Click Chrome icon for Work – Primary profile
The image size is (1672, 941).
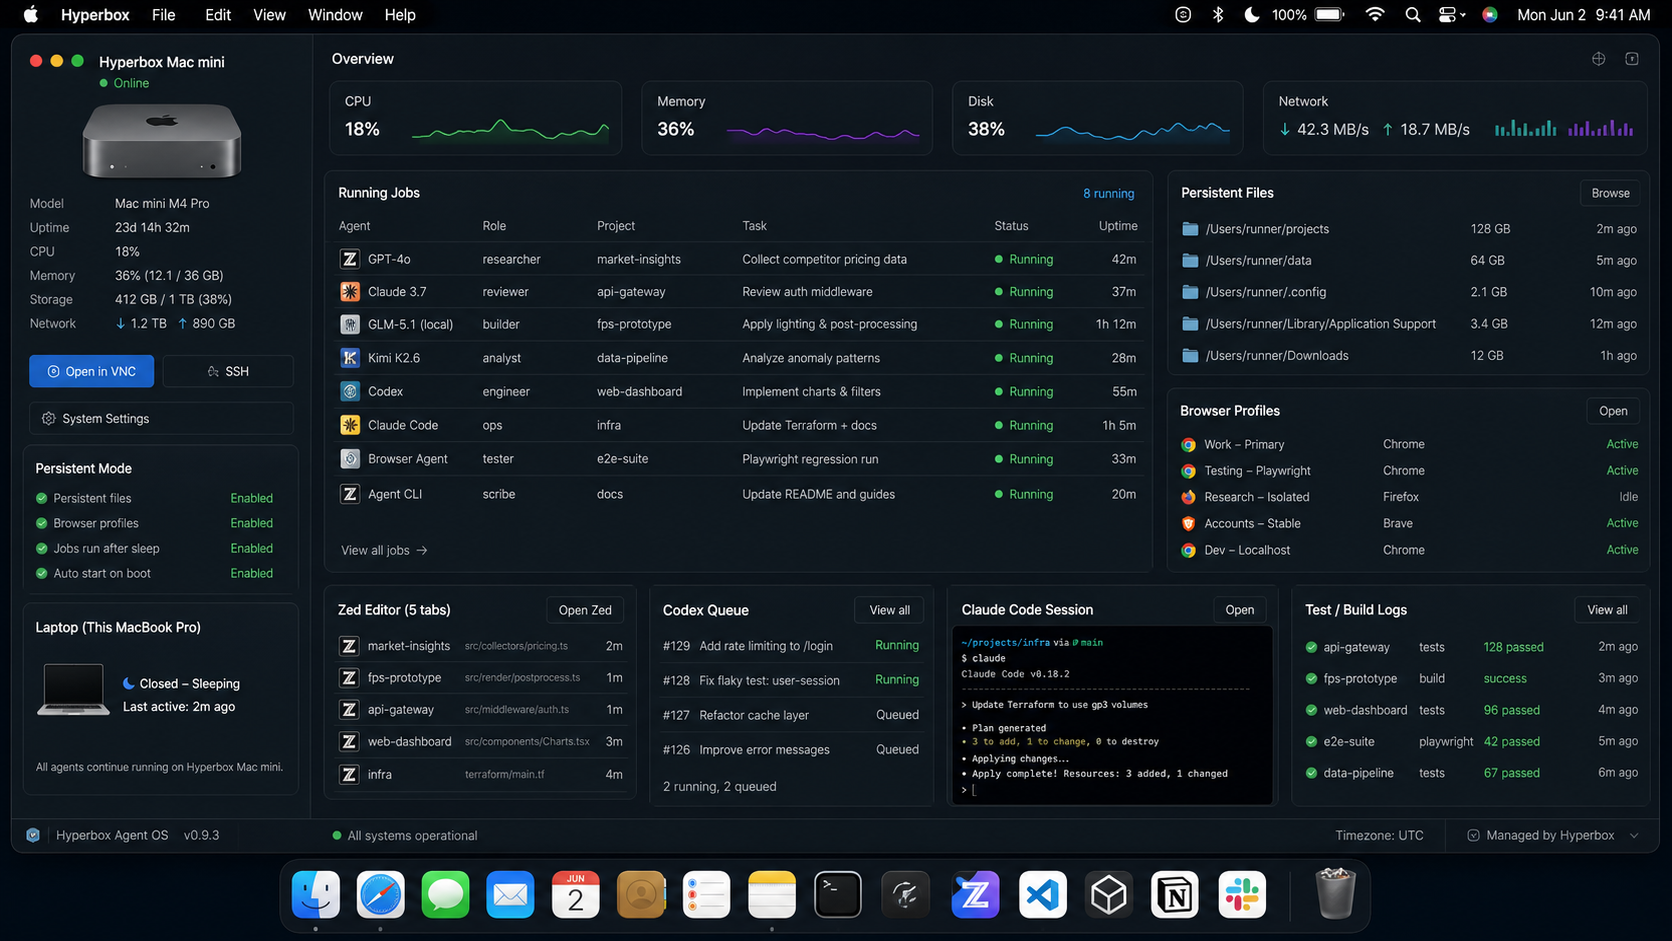(1188, 444)
